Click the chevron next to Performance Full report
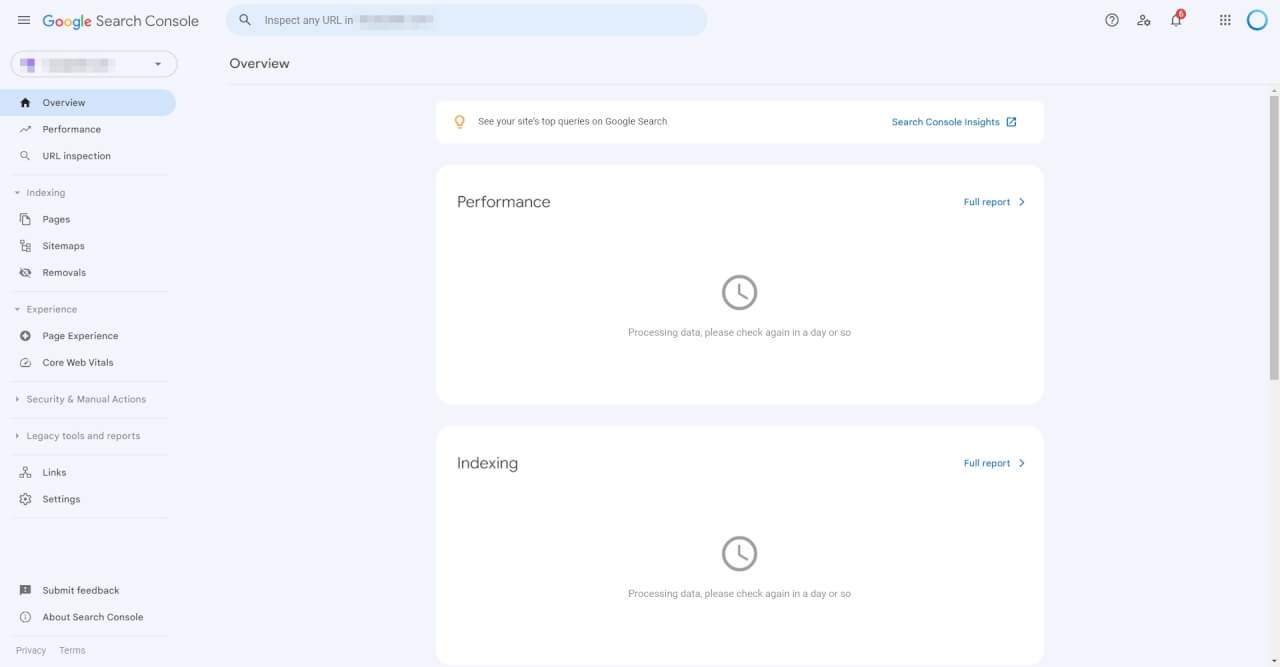Viewport: 1280px width, 667px height. pyautogui.click(x=1022, y=202)
